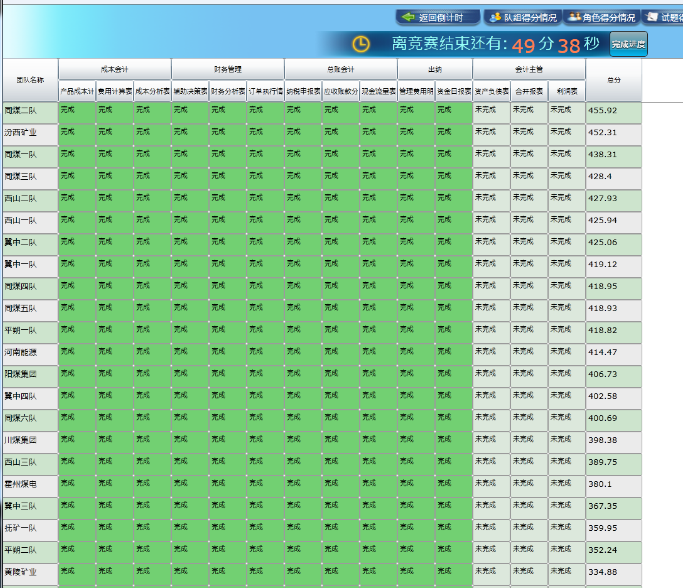This screenshot has height=588, width=683.
Task: Click the 总账会计 group header
Action: click(x=341, y=69)
